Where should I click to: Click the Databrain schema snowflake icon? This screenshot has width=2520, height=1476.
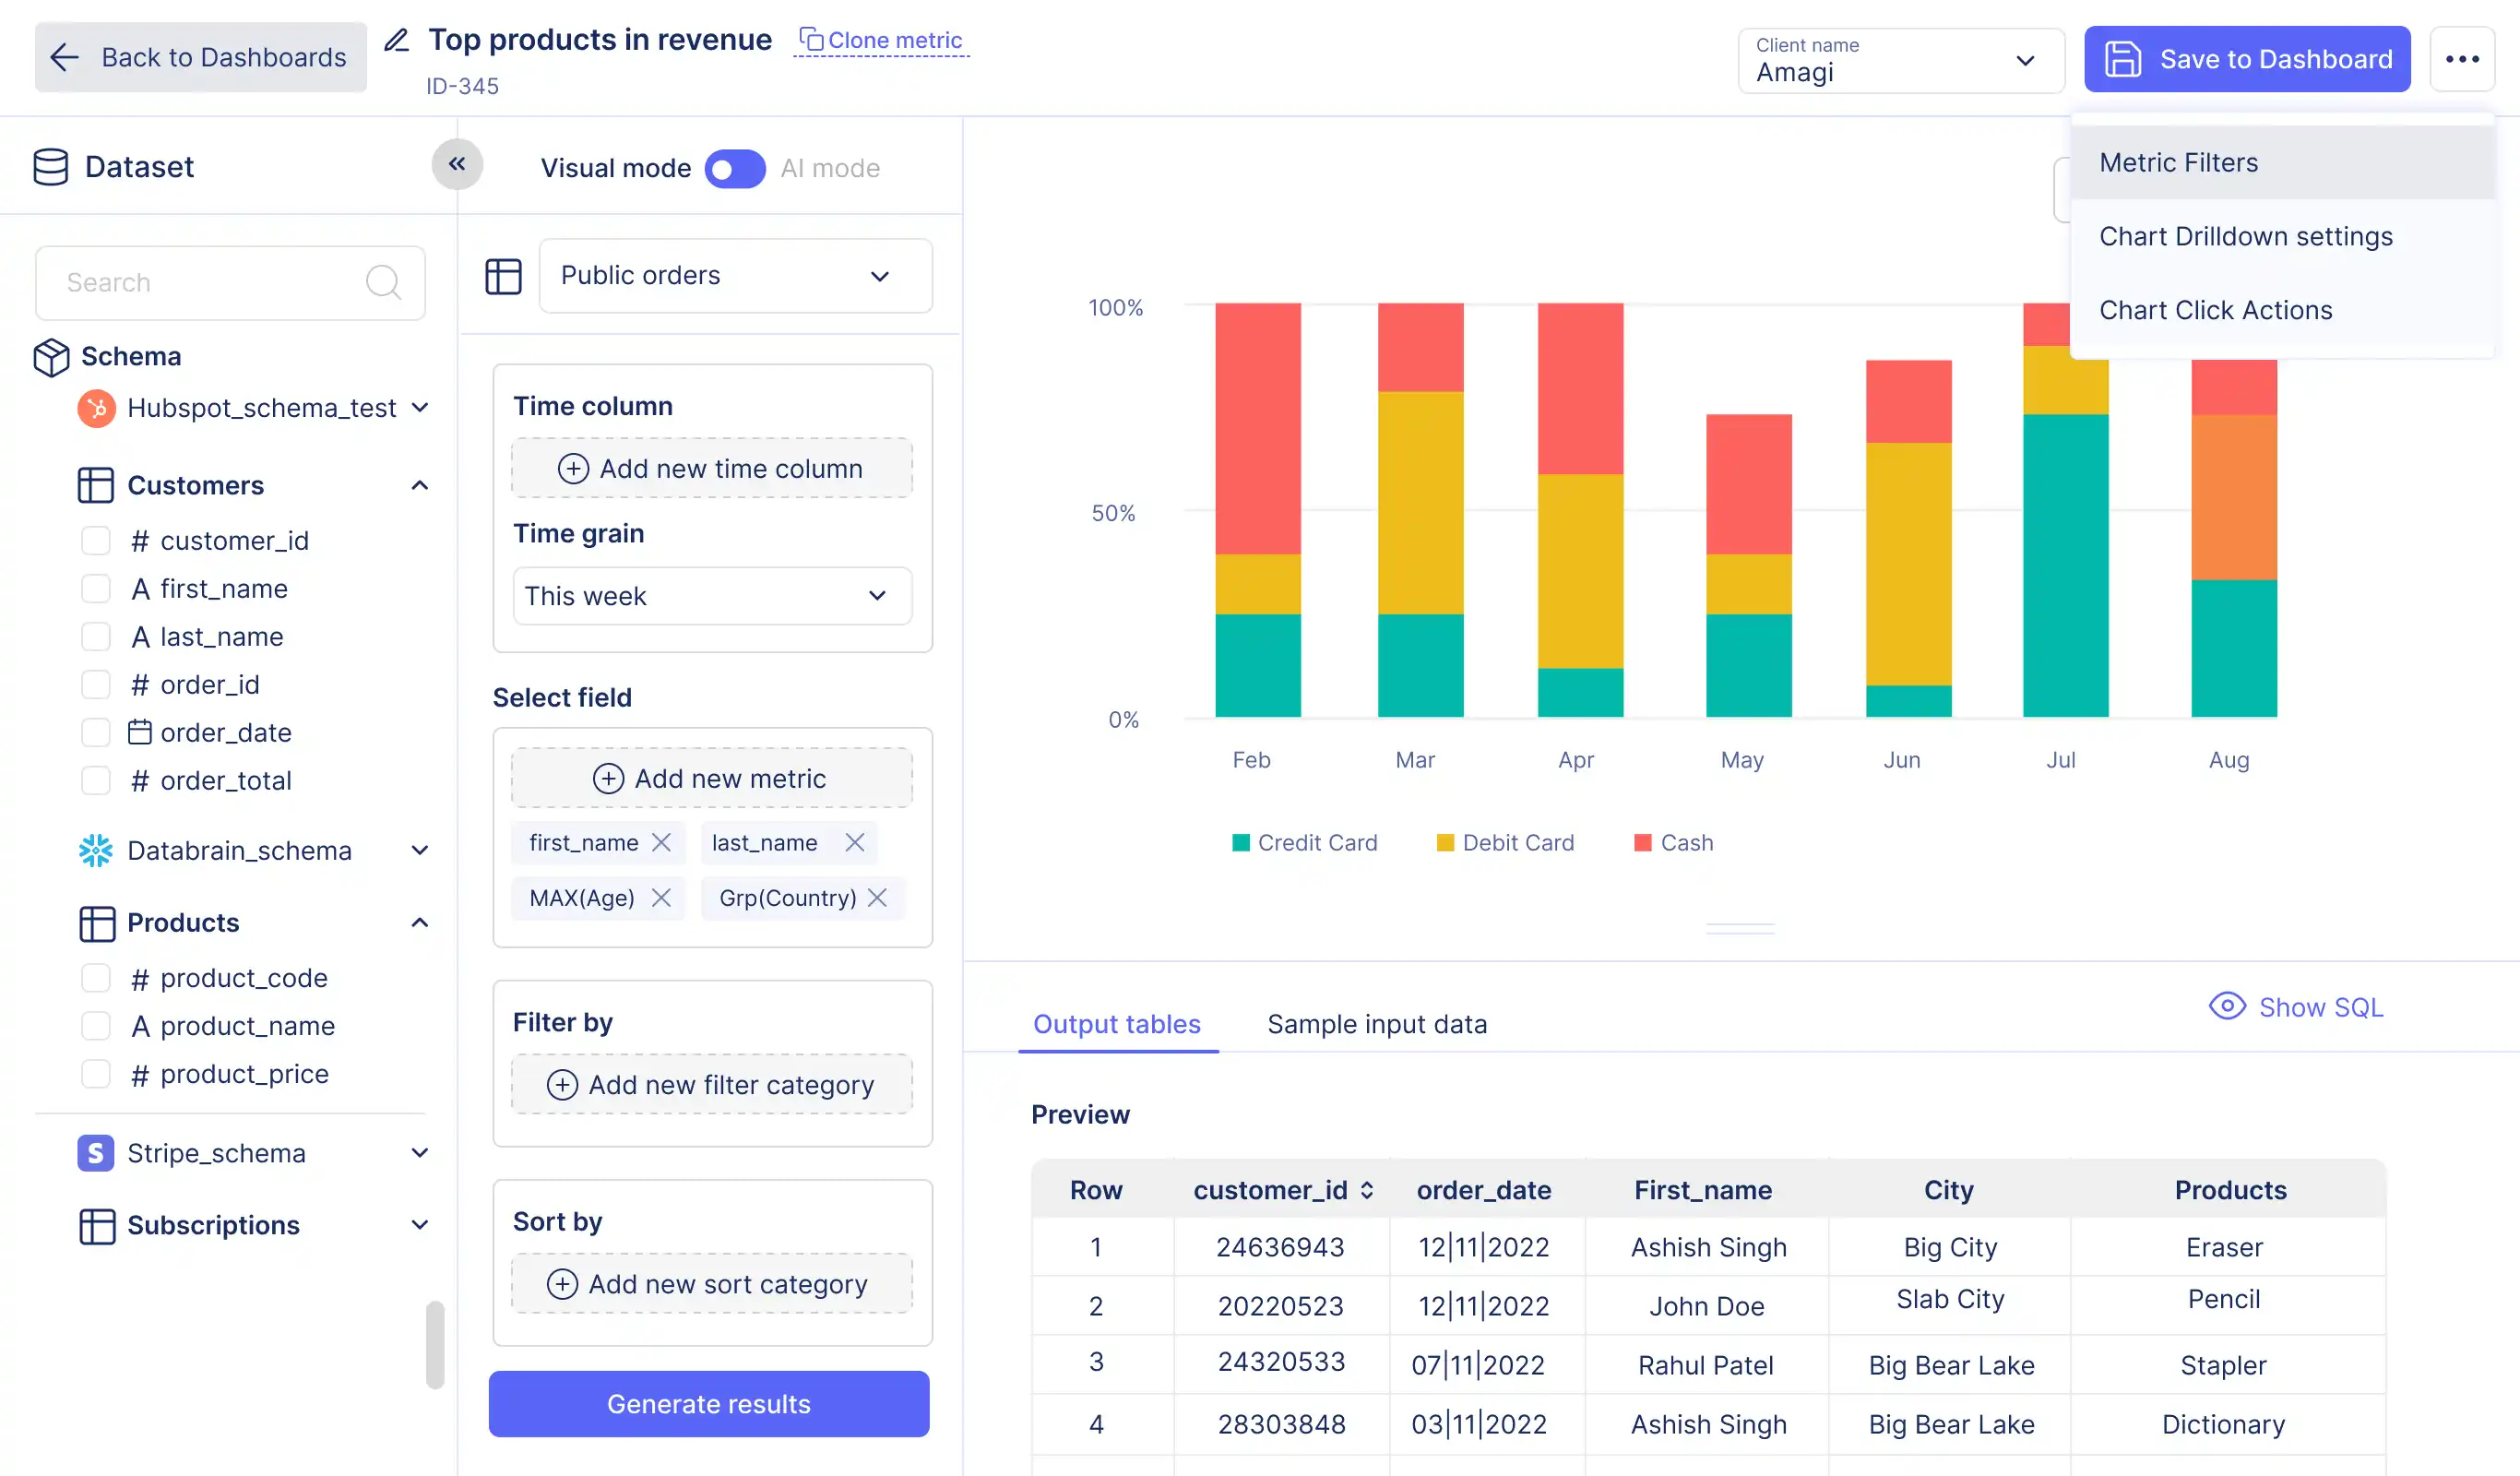tap(96, 850)
